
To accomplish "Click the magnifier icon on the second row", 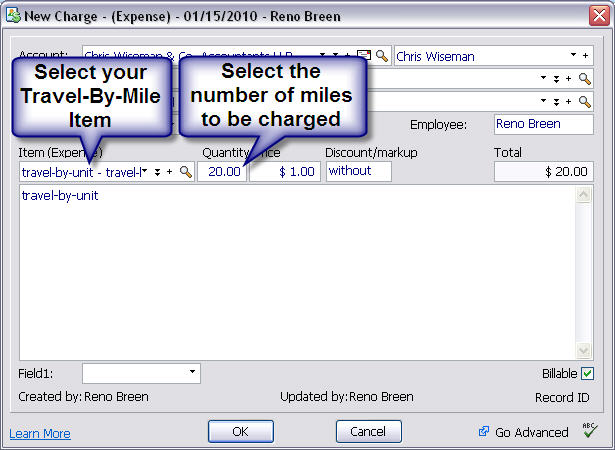I will [x=585, y=78].
